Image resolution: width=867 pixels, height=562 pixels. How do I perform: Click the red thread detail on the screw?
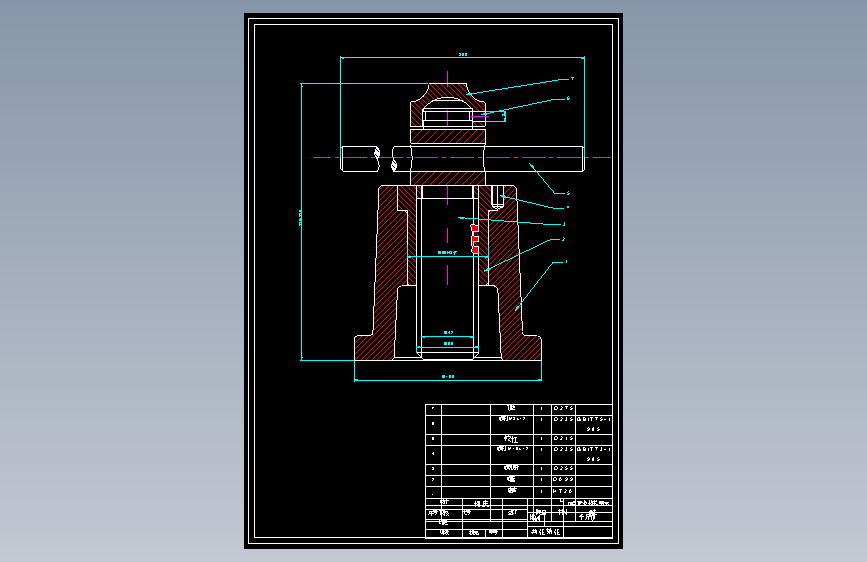(474, 239)
